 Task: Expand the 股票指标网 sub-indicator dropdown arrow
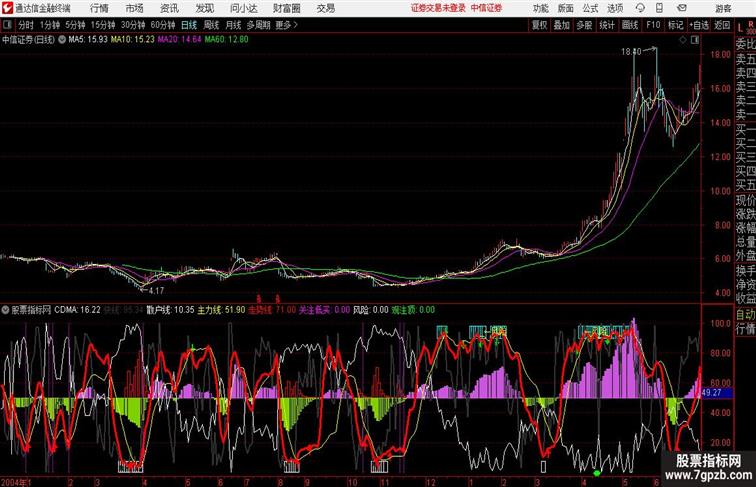pyautogui.click(x=5, y=310)
